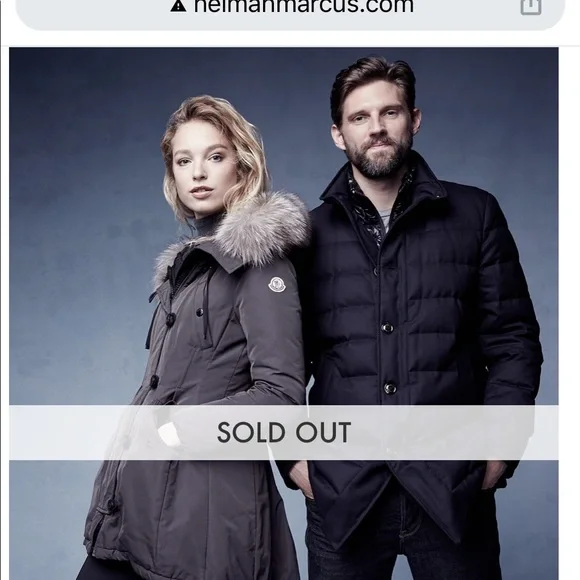Click the SOLD OUT banner text

pyautogui.click(x=284, y=432)
